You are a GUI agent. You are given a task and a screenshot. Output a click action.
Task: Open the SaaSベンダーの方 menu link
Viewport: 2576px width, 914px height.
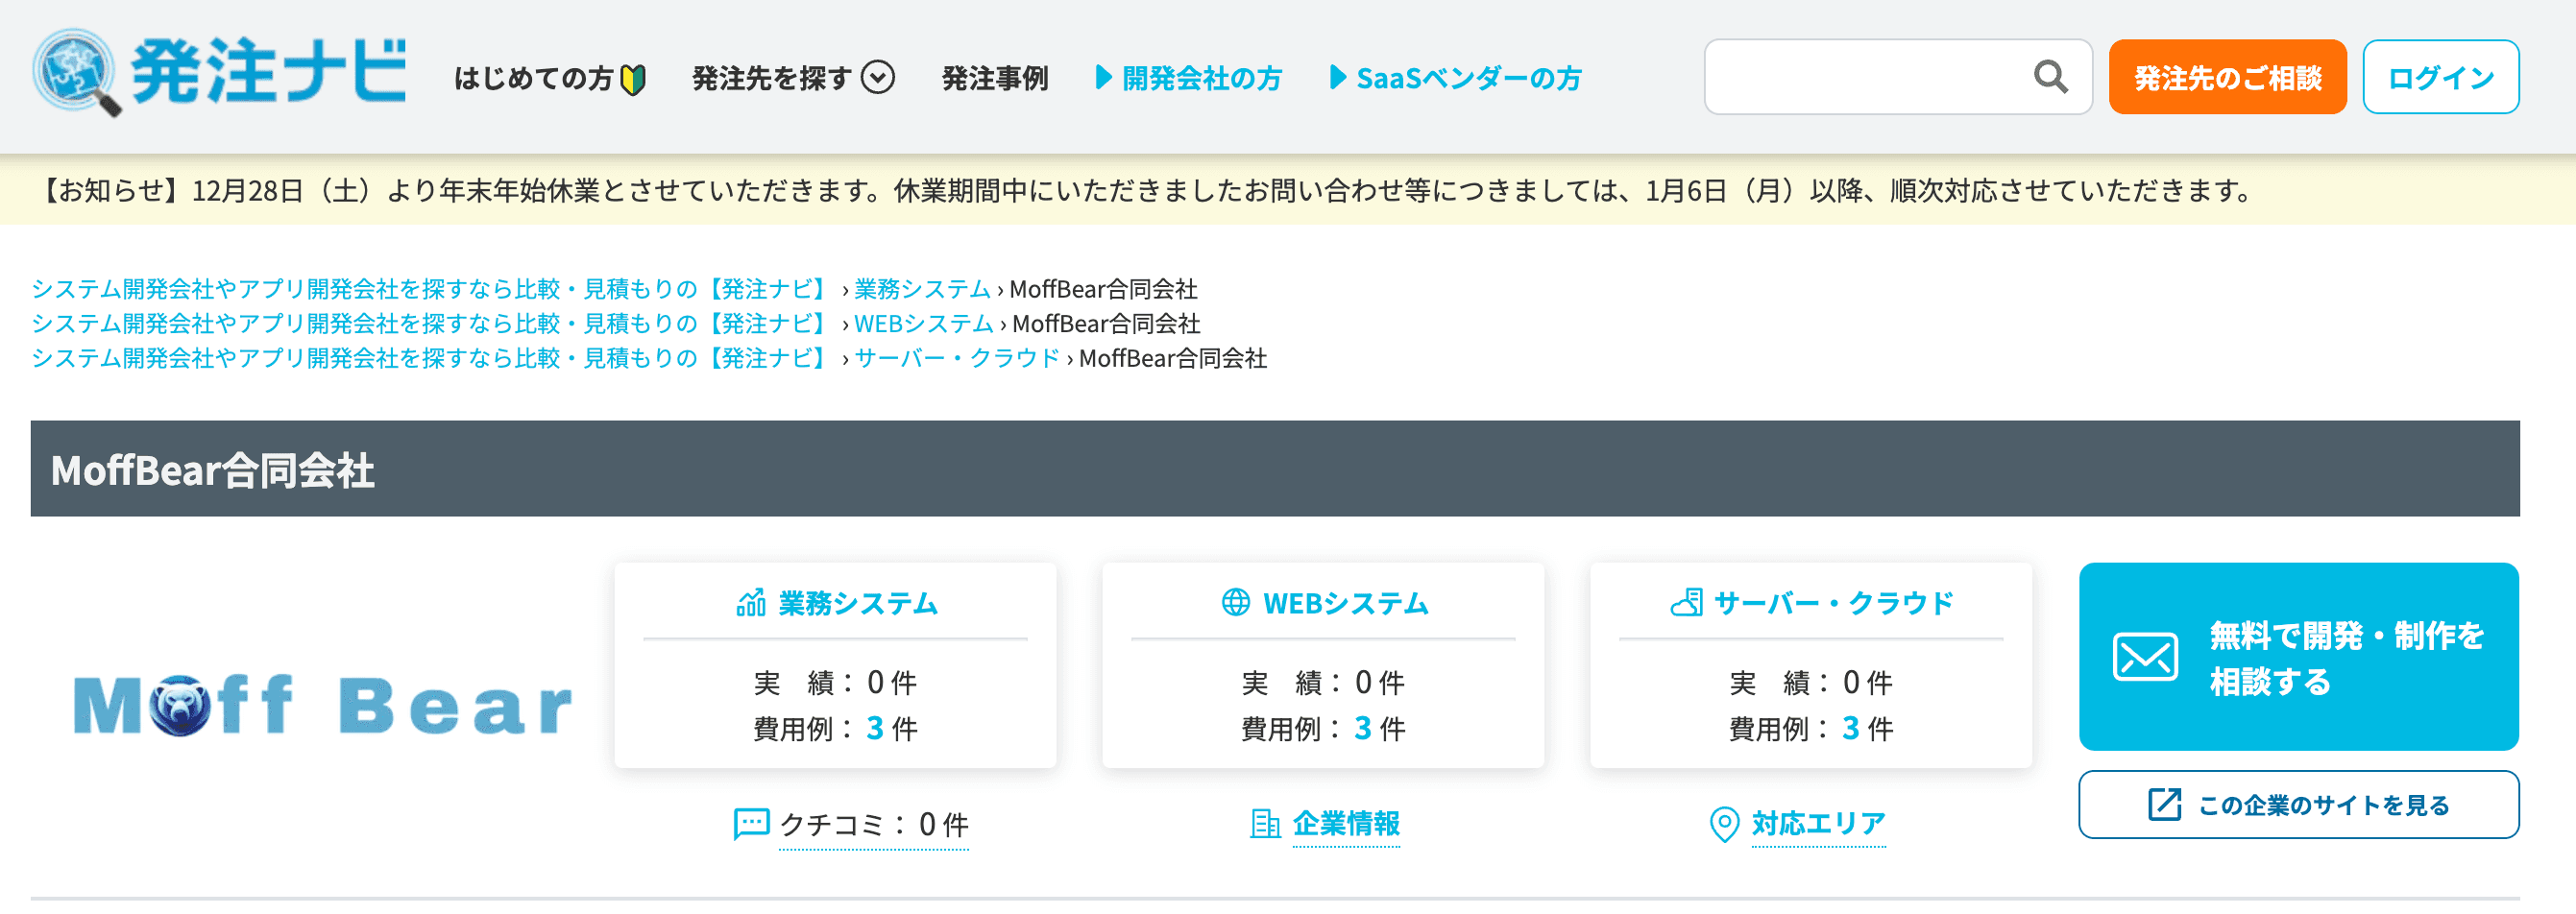tap(1456, 78)
